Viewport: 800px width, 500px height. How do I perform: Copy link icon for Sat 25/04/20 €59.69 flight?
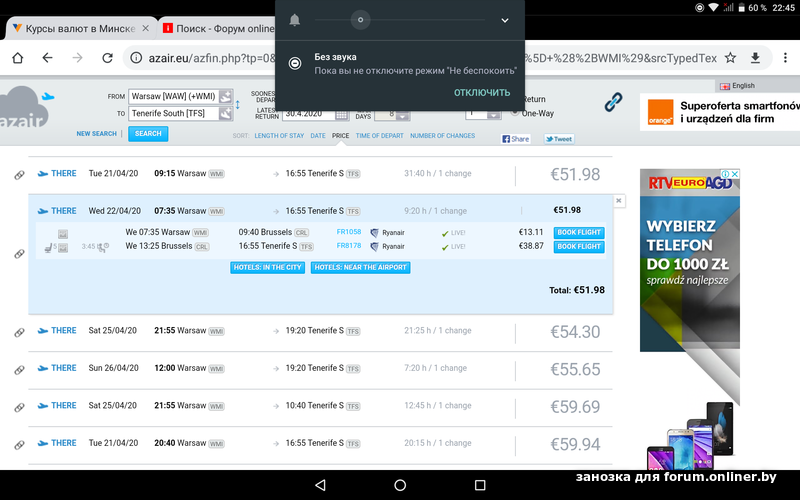[x=19, y=407]
